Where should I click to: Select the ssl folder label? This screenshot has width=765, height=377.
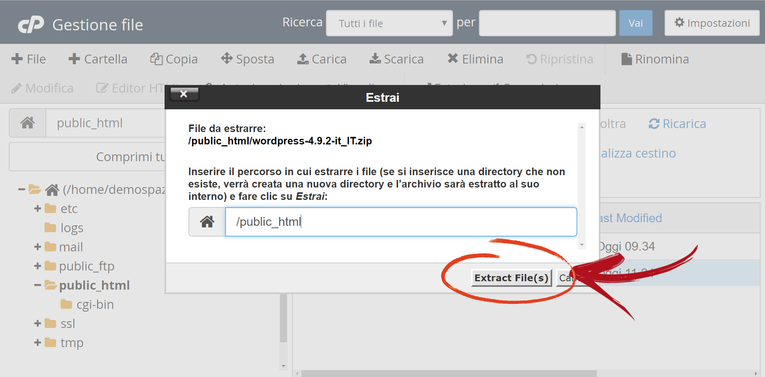pos(68,323)
